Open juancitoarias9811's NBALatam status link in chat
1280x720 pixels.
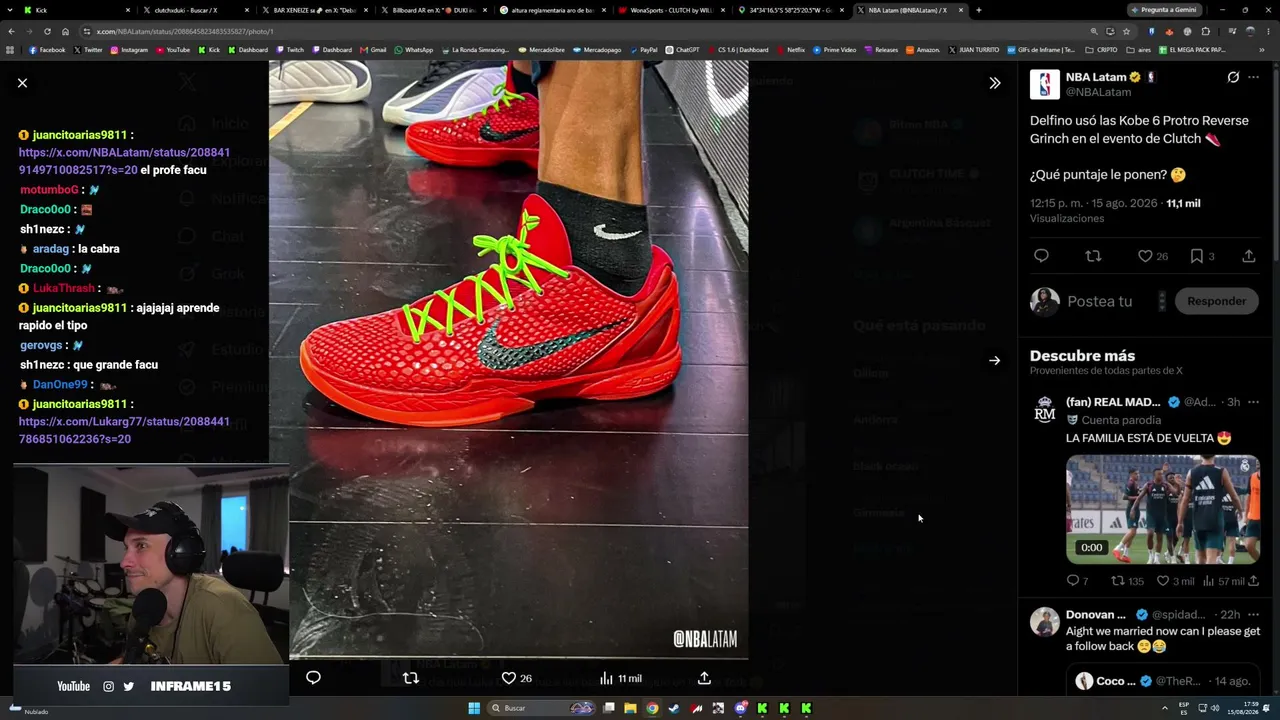click(124, 161)
